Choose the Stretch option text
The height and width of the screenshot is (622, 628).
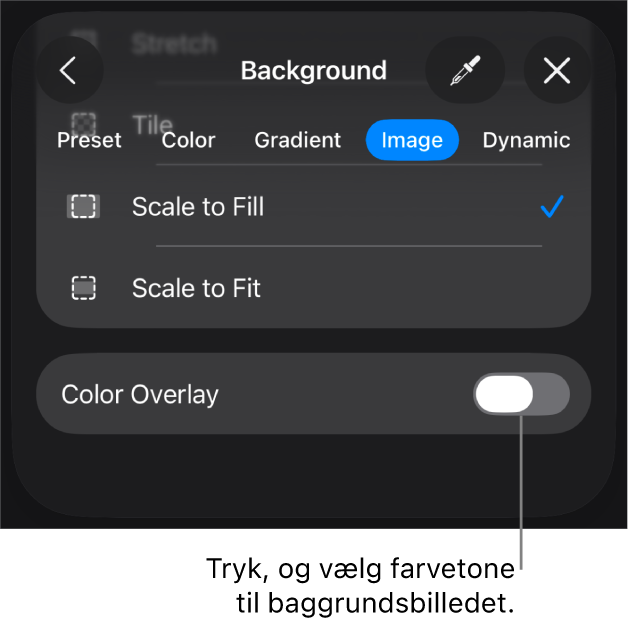point(174,43)
